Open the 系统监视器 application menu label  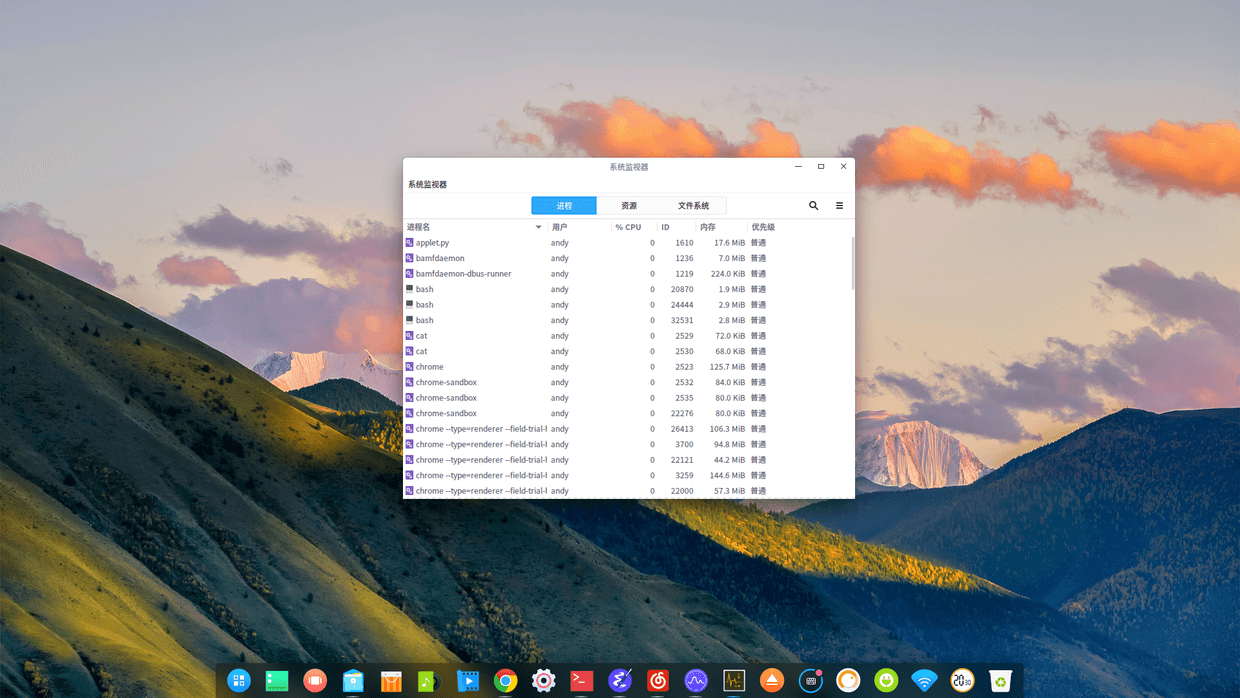tap(428, 184)
